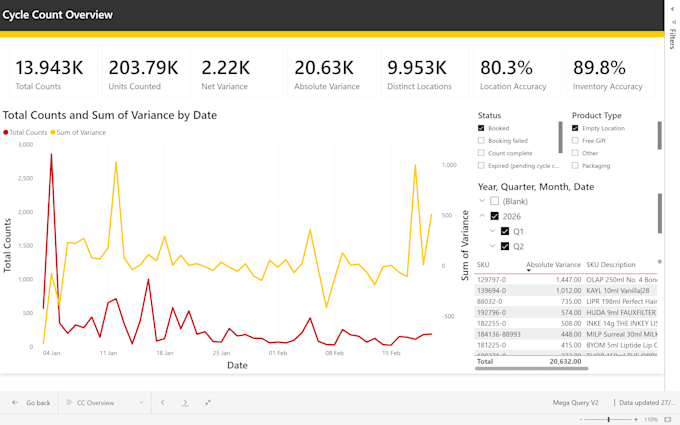Image resolution: width=680 pixels, height=425 pixels.
Task: Click the exit full screen arrows icon
Action: (x=208, y=402)
